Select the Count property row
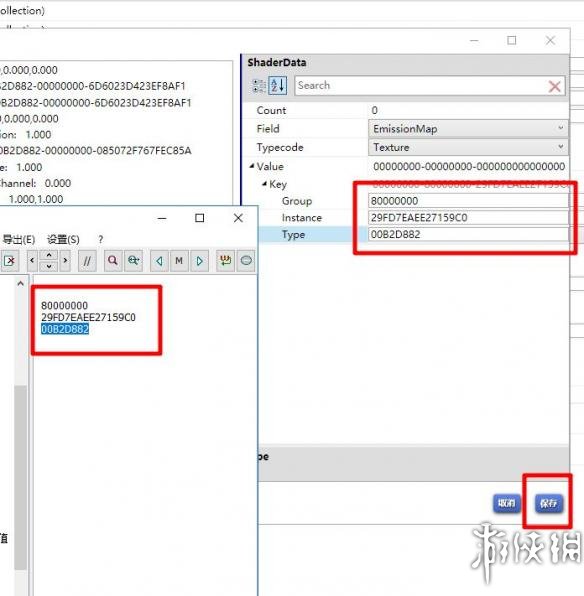Screen dimensions: 584x596 pos(406,110)
